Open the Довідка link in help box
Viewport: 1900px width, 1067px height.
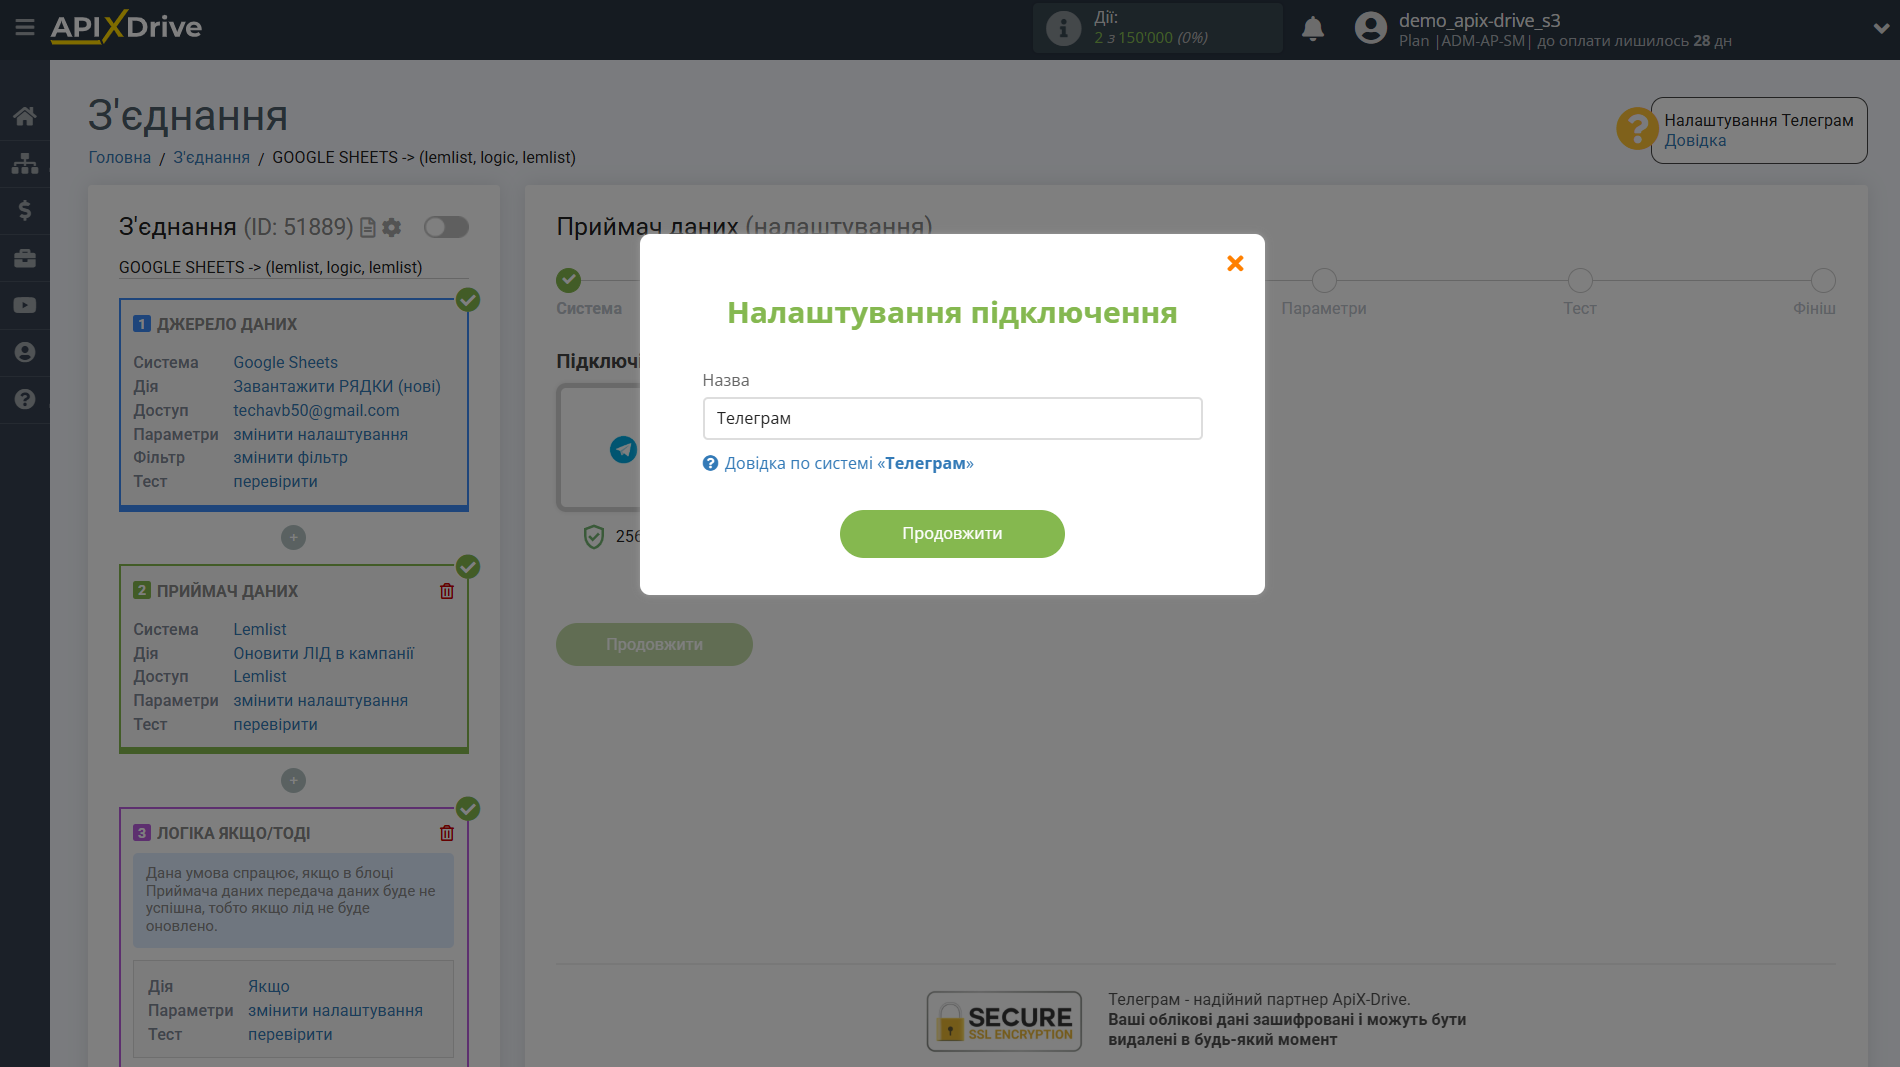click(1695, 140)
